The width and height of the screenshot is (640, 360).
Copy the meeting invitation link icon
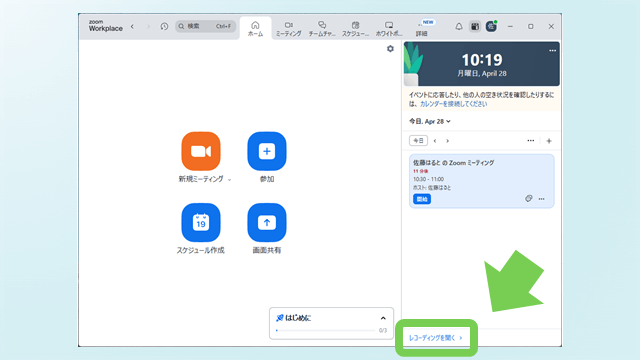[529, 199]
